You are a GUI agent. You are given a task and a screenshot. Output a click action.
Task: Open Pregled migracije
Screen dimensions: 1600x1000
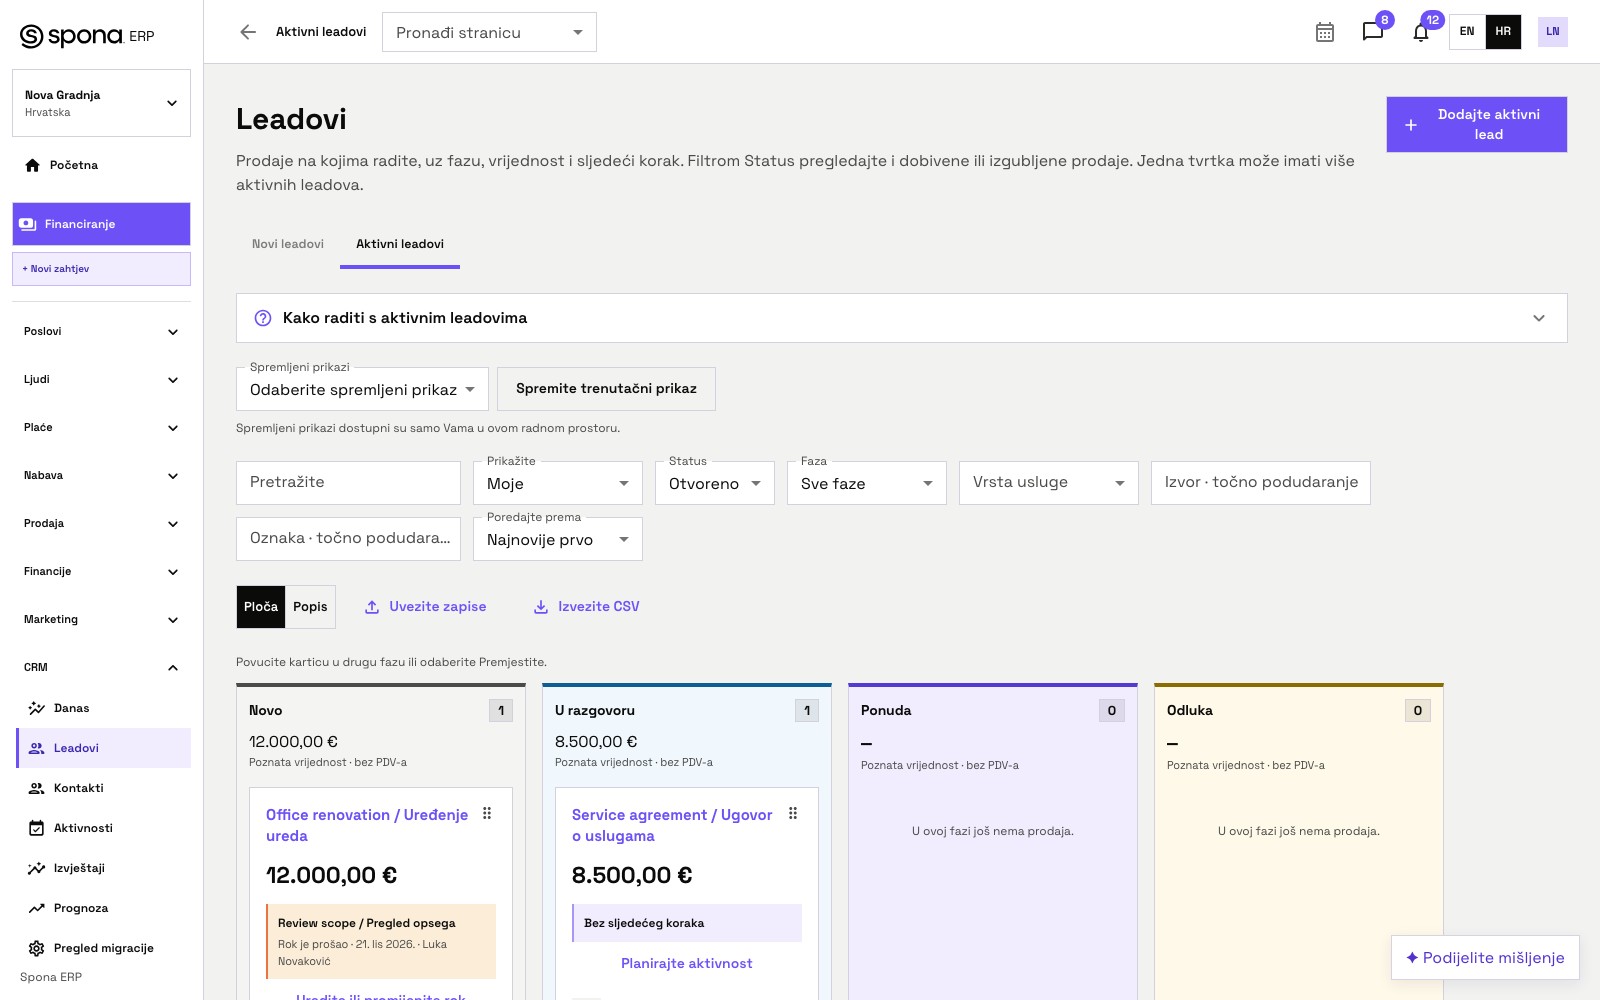pos(103,948)
